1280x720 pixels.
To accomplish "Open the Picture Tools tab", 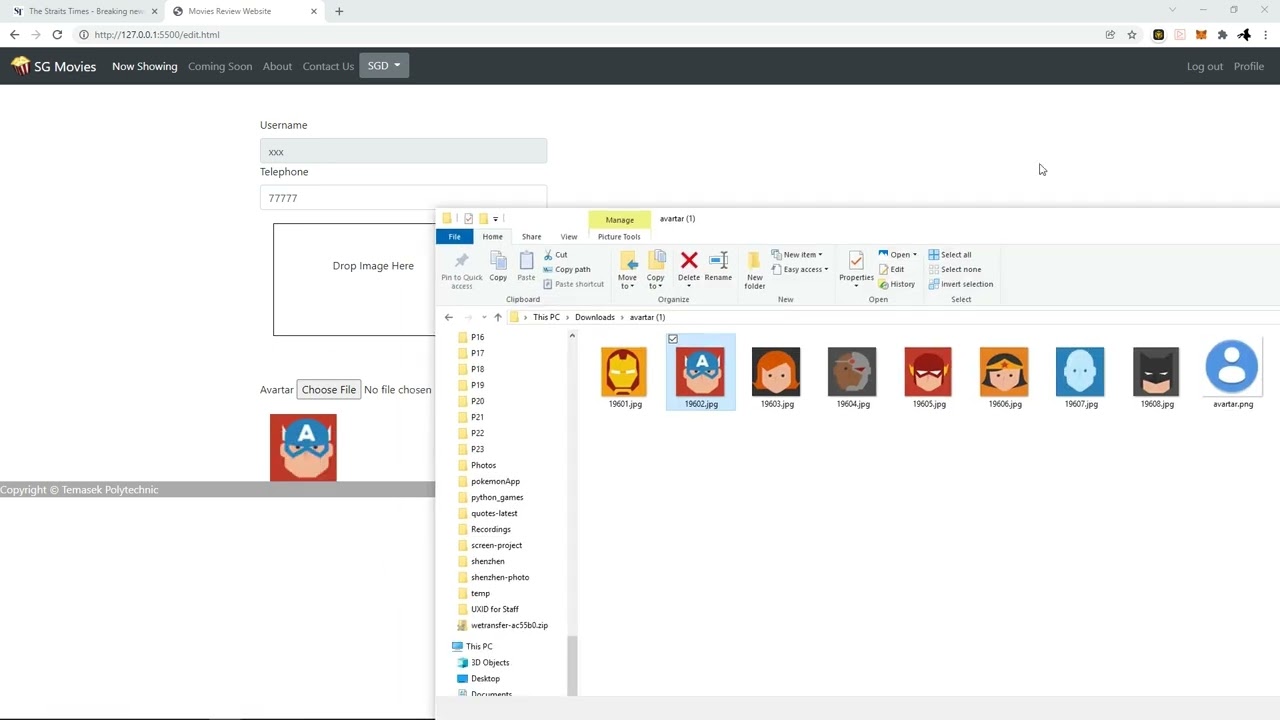I will pyautogui.click(x=619, y=237).
